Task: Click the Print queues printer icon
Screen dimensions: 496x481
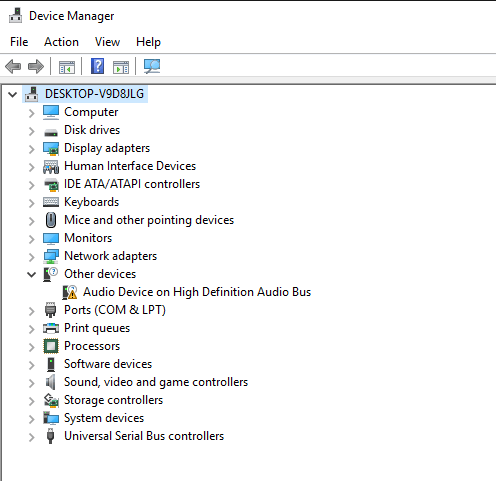Action: pos(51,328)
